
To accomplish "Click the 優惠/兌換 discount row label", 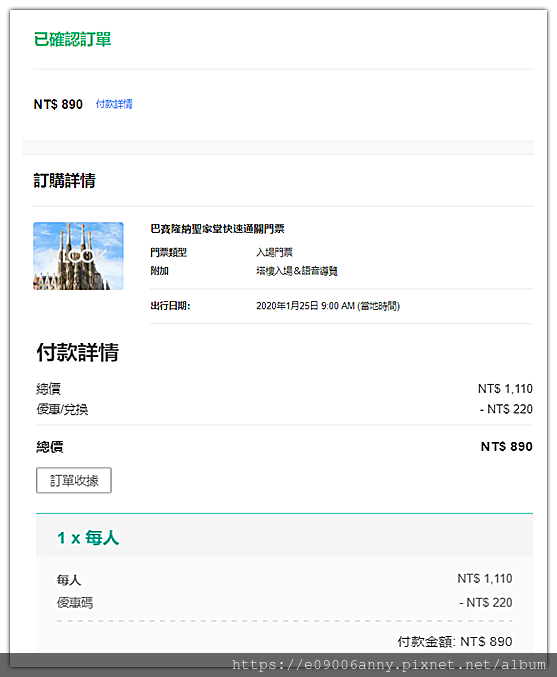I will (x=62, y=409).
